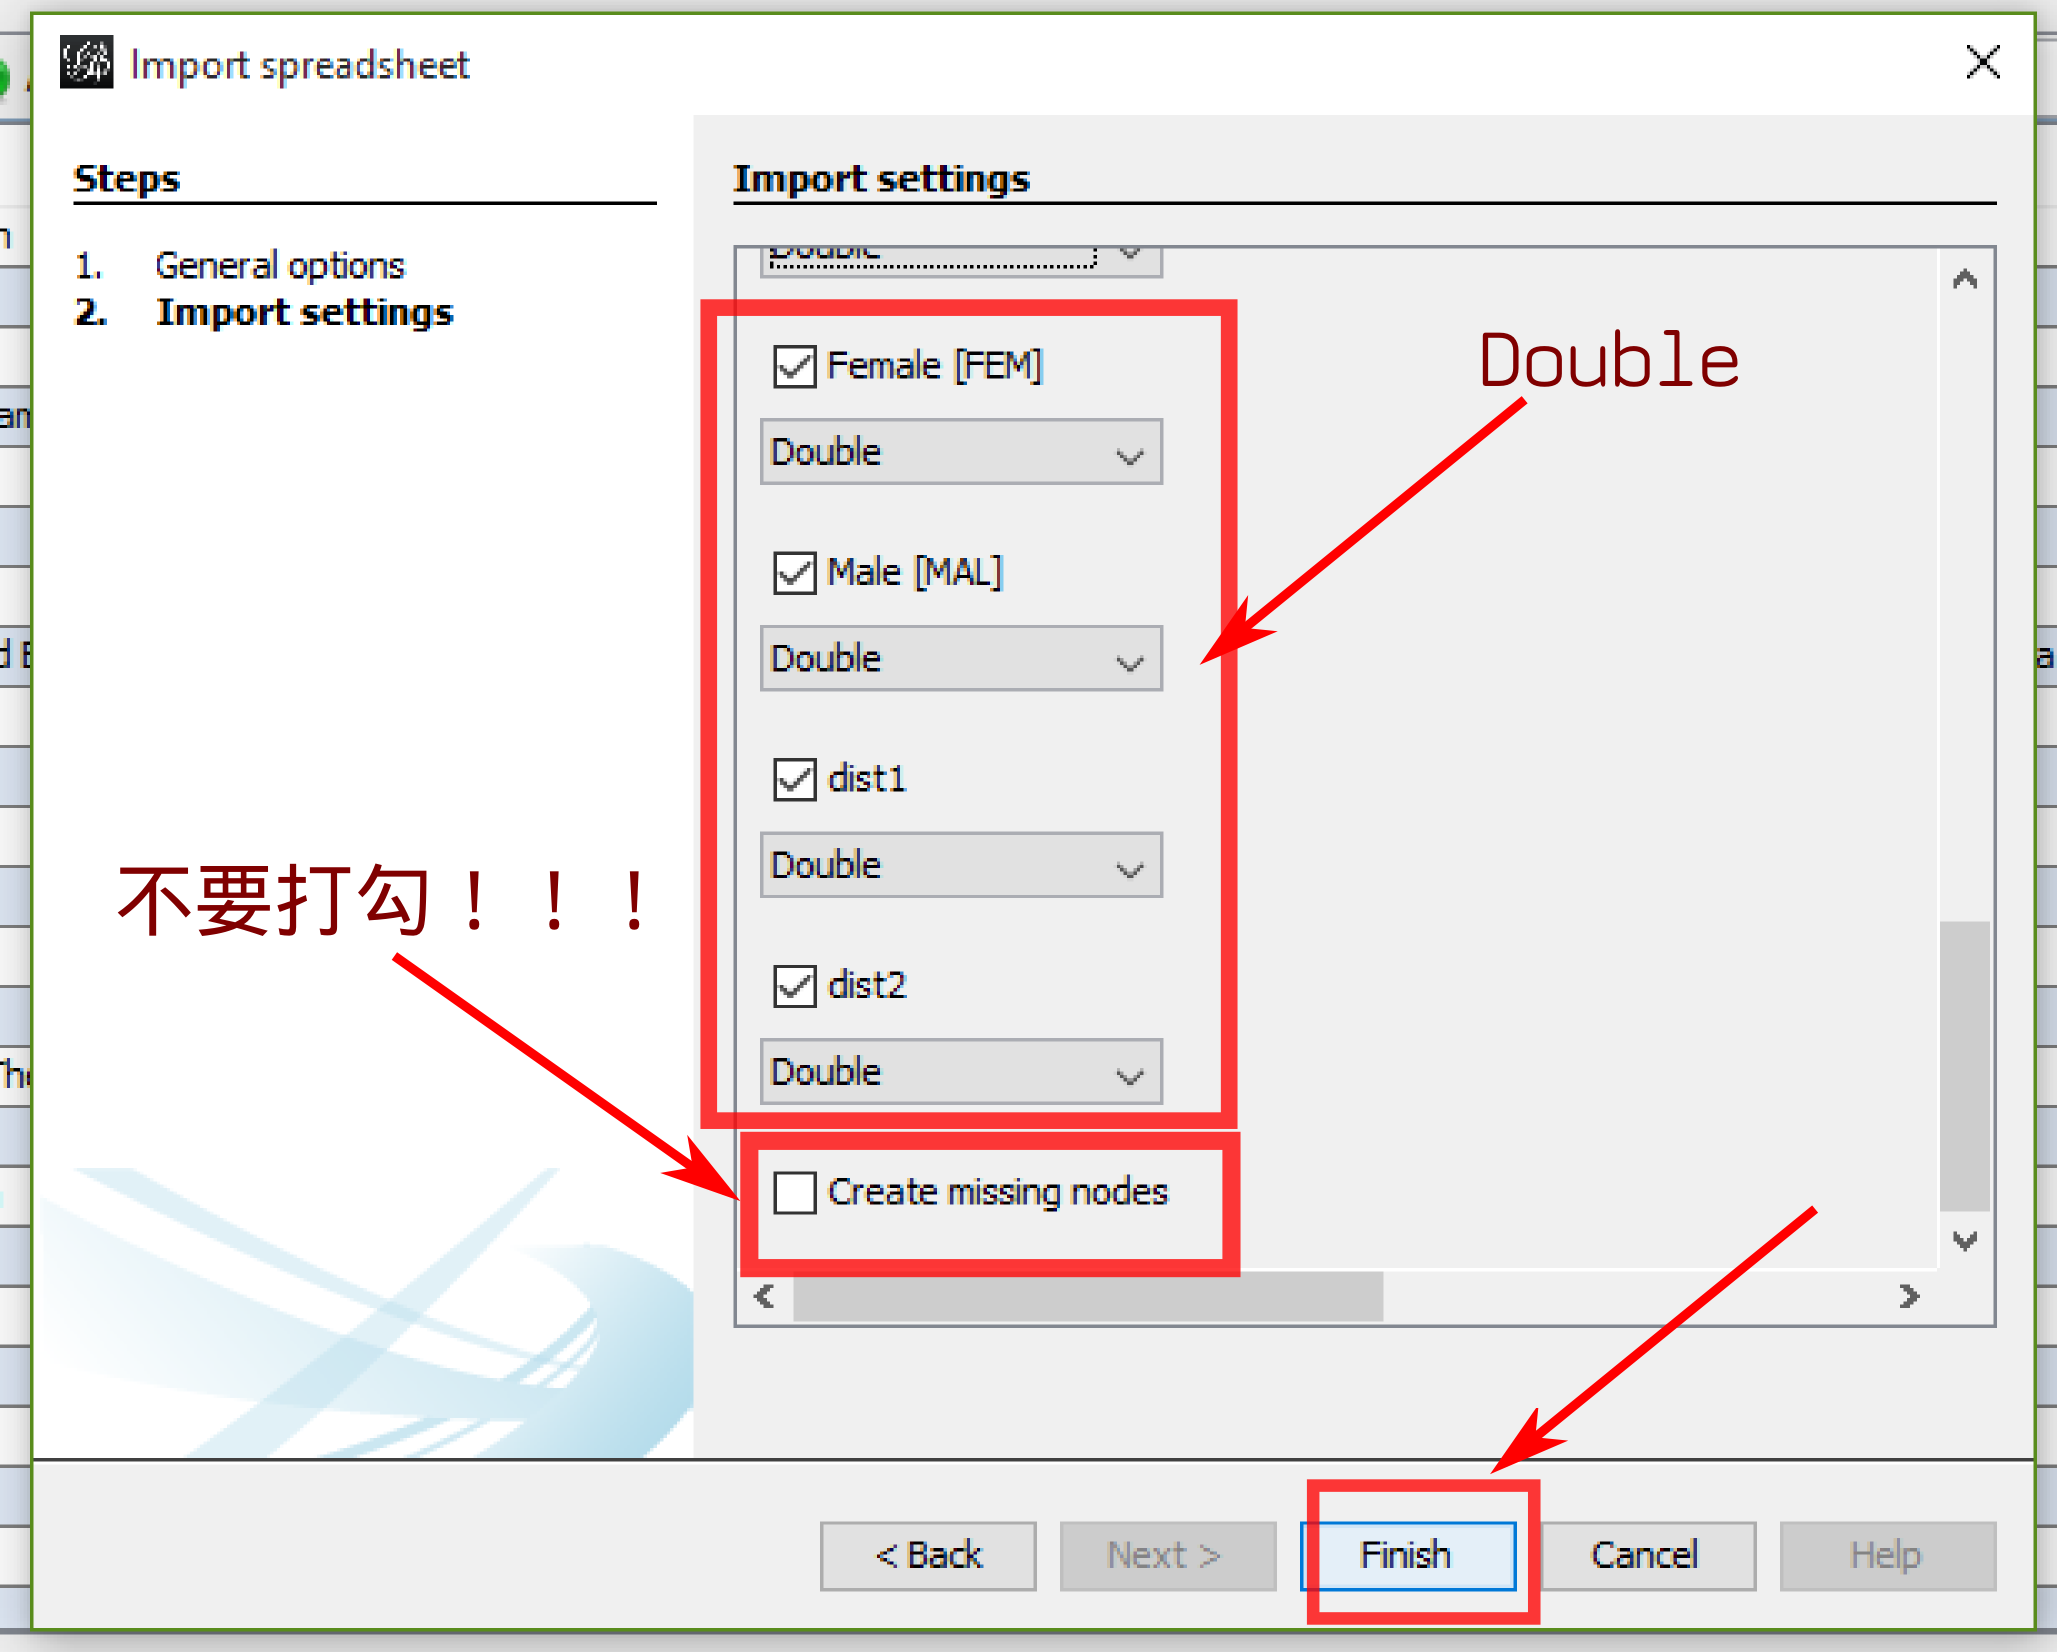This screenshot has height=1652, width=2057.
Task: Click dist2 column header checkbox
Action: tap(792, 981)
